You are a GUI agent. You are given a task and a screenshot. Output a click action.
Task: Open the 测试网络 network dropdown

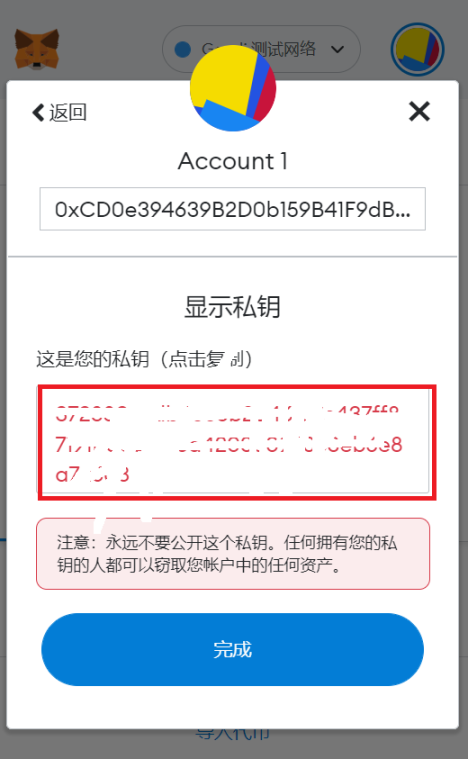261,49
